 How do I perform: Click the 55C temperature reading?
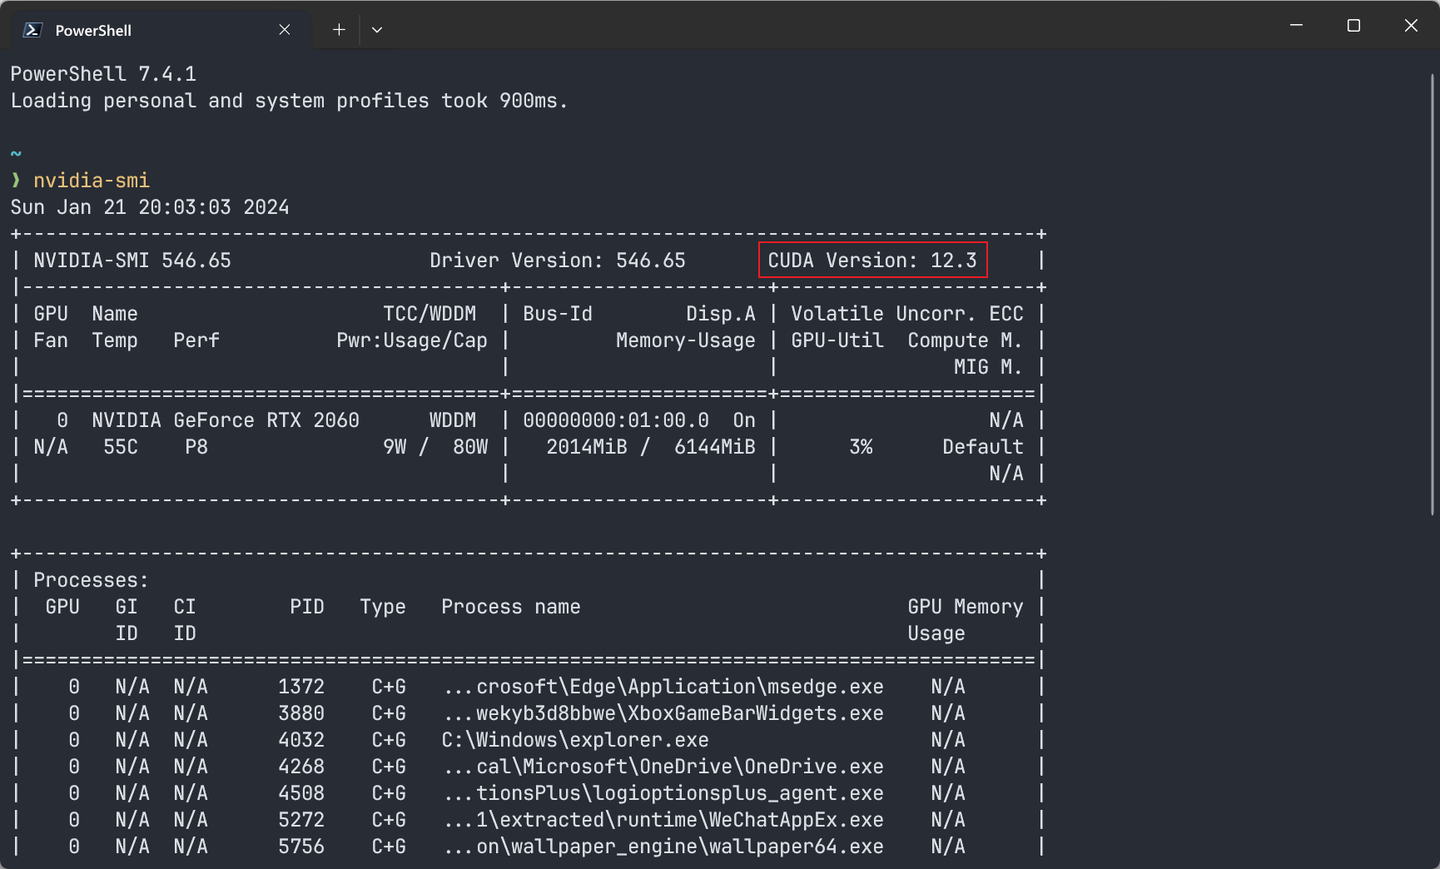[x=120, y=446]
